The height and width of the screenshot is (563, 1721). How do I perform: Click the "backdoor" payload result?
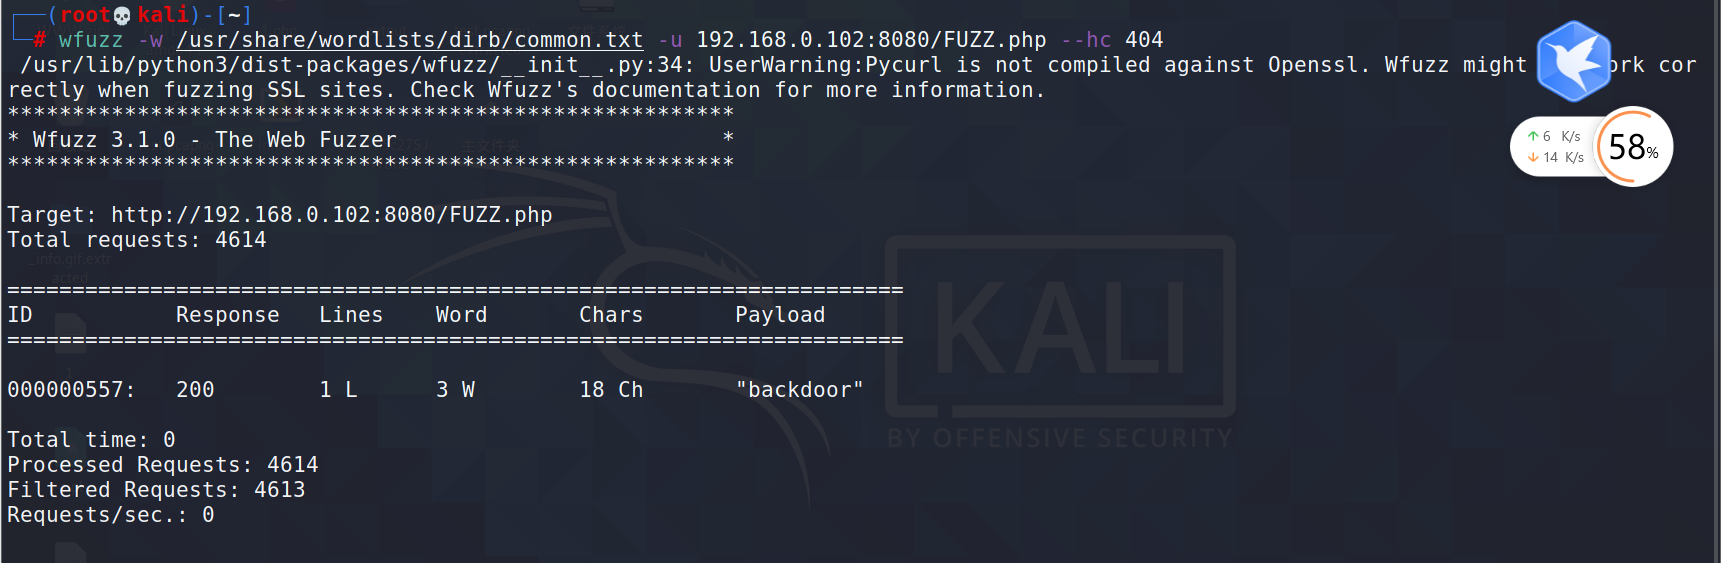pos(800,390)
